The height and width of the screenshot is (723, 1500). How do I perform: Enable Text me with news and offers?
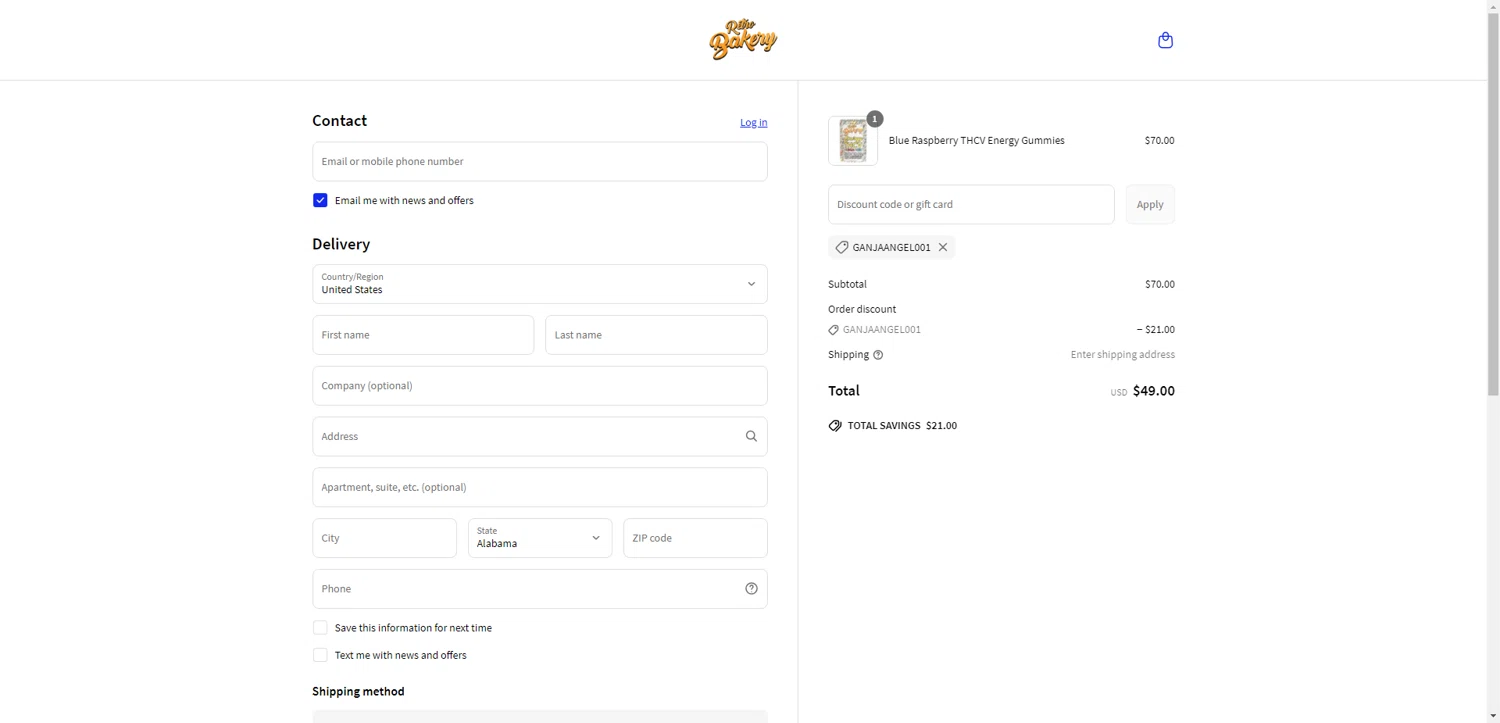tap(320, 655)
